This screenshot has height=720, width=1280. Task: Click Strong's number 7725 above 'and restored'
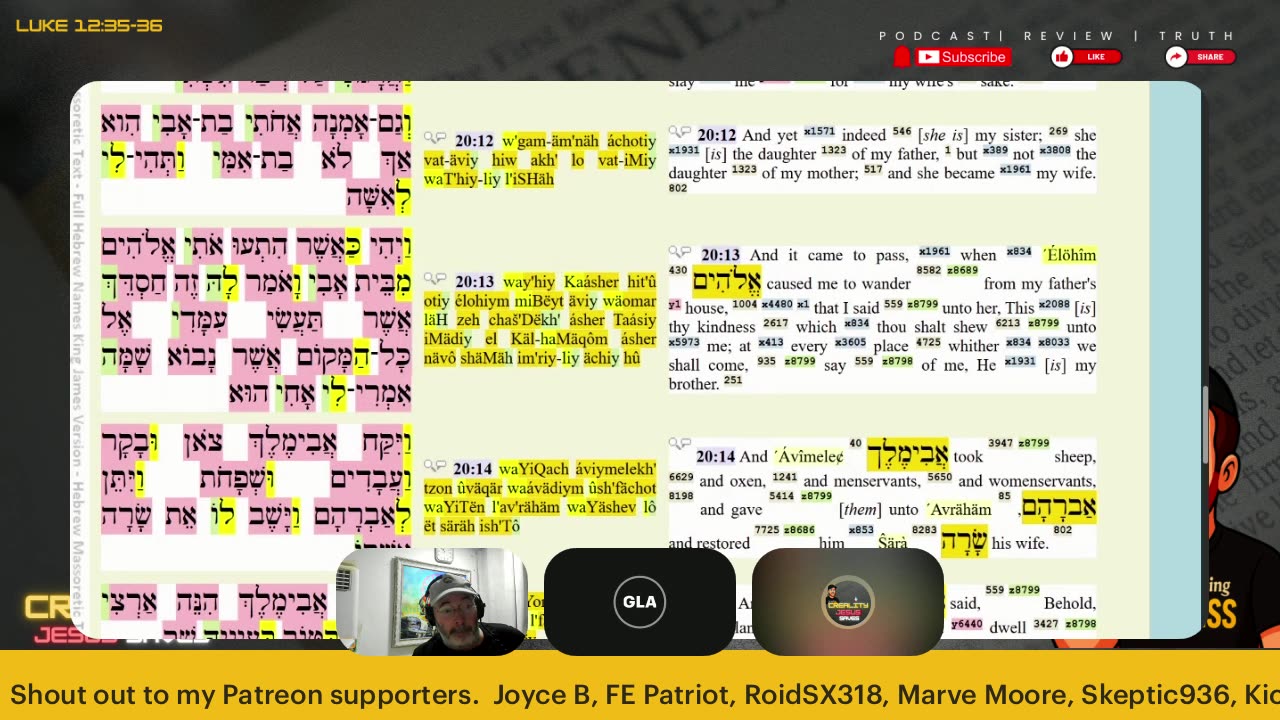pos(767,530)
